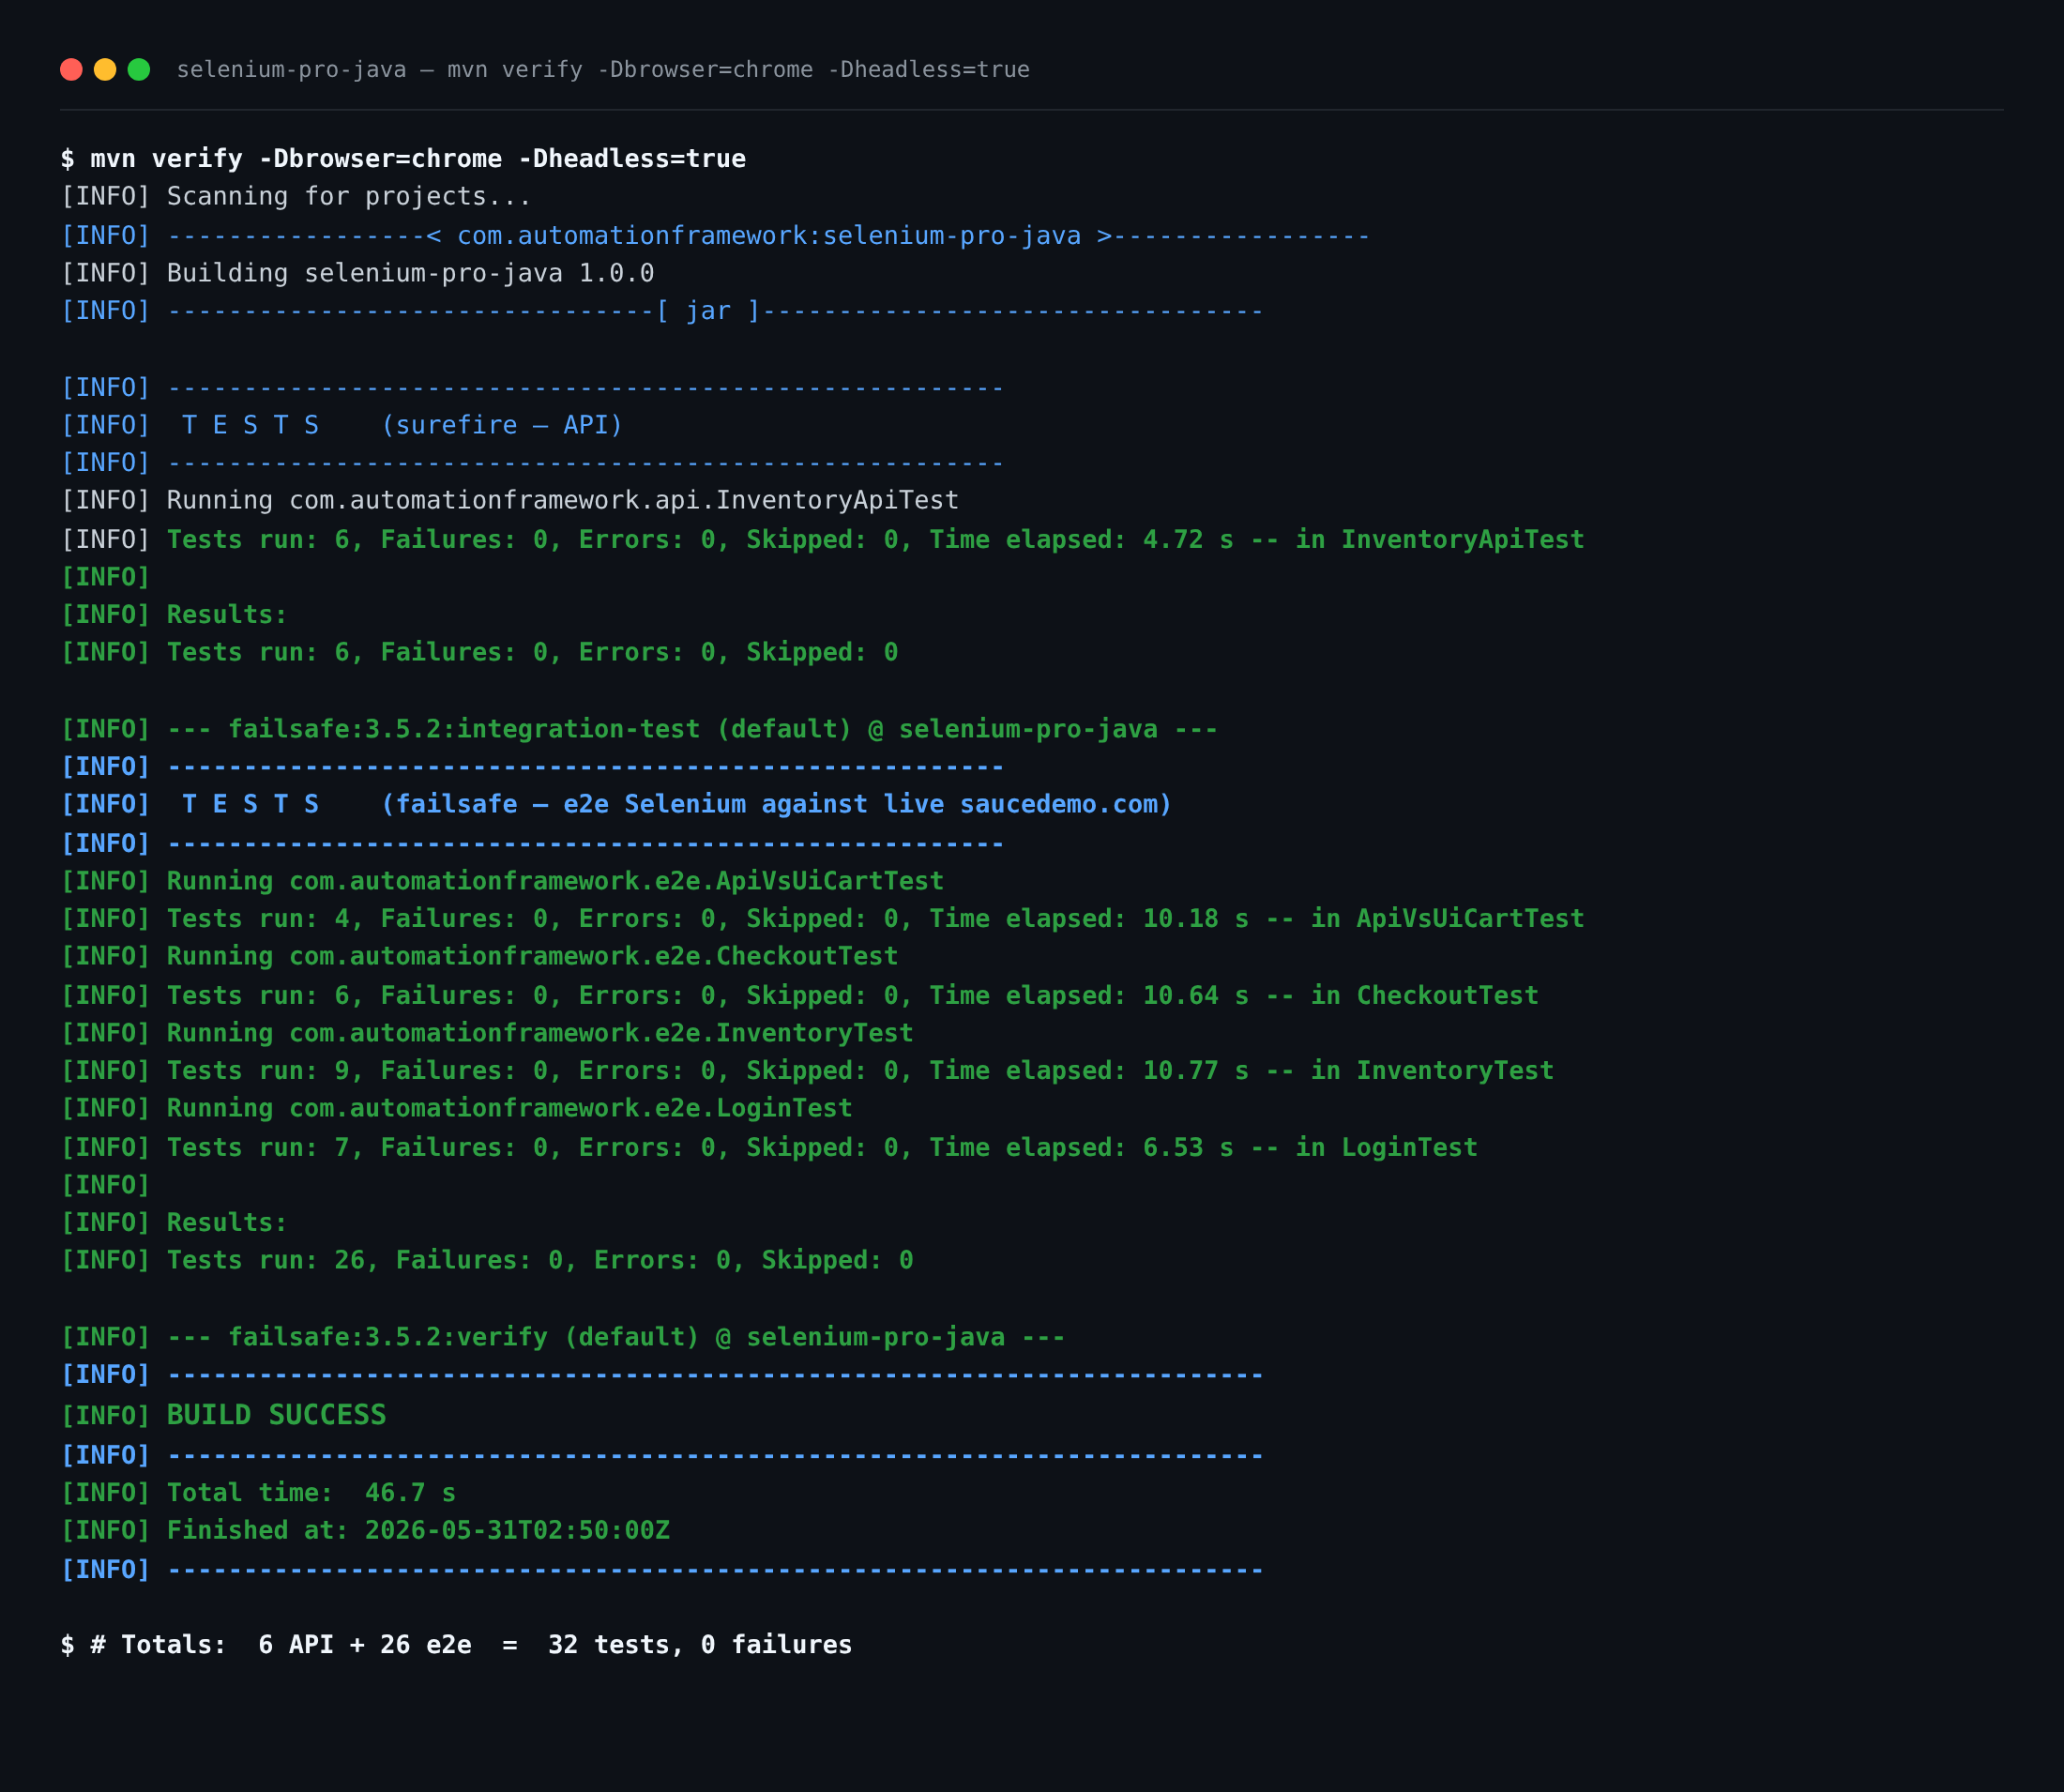
Task: Click the '$ mvn verify' command line
Action: (x=403, y=159)
